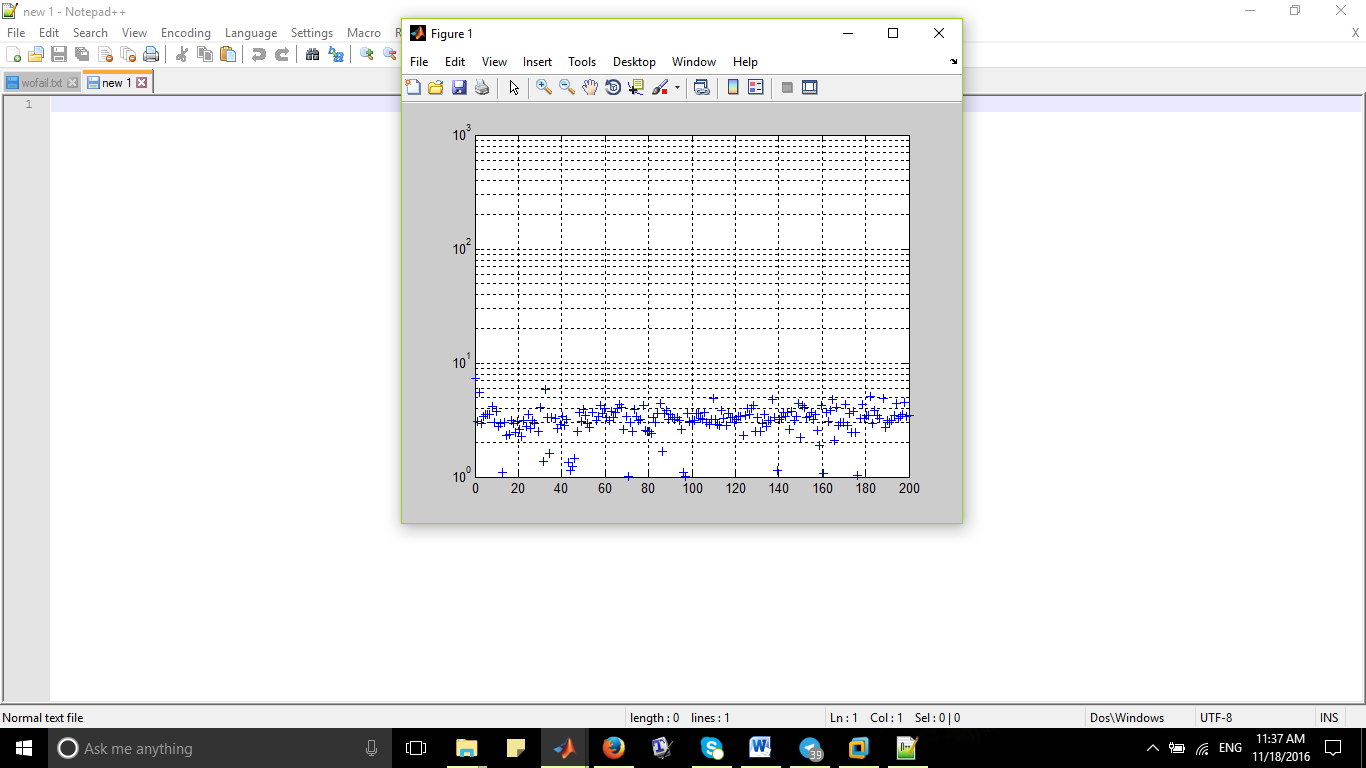Viewport: 1366px width, 768px height.
Task: Click Notepad++ Paste icon
Action: tap(228, 55)
